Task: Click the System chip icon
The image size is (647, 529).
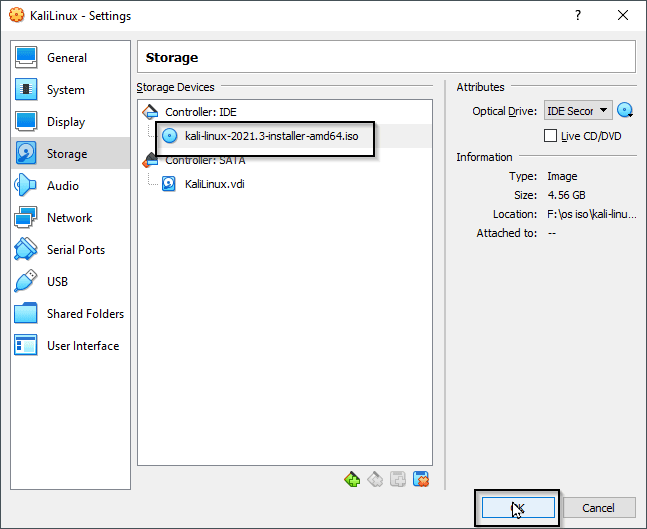Action: coord(26,89)
